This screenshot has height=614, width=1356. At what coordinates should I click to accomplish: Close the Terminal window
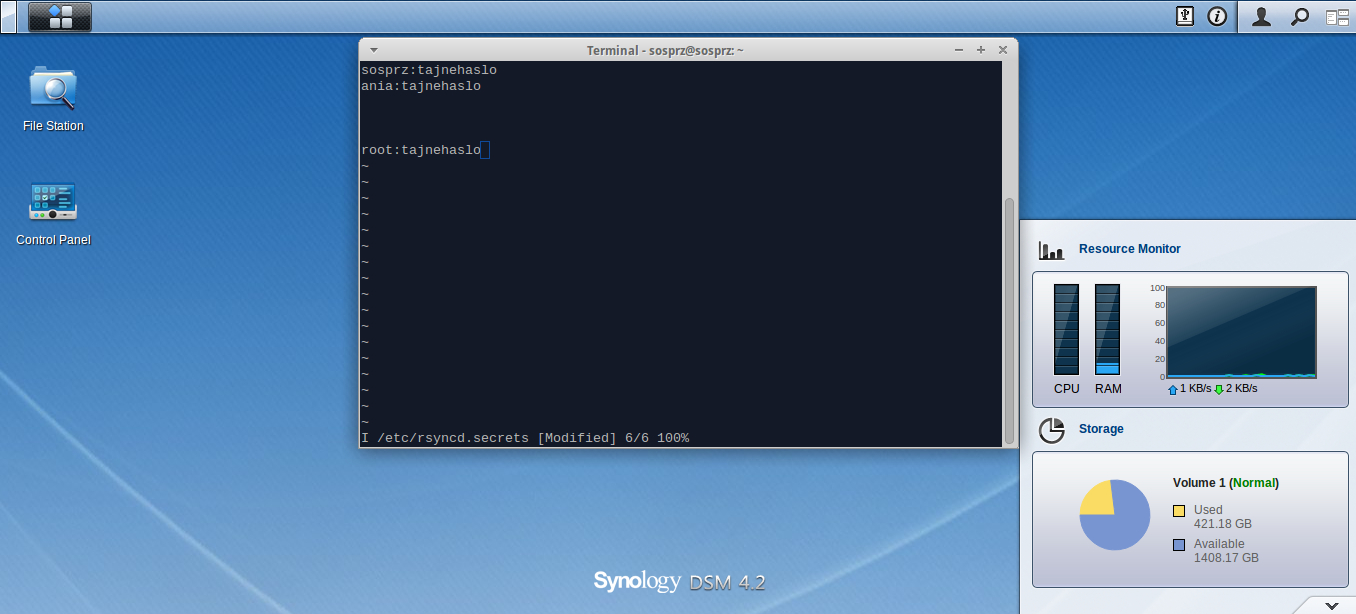(x=1001, y=49)
